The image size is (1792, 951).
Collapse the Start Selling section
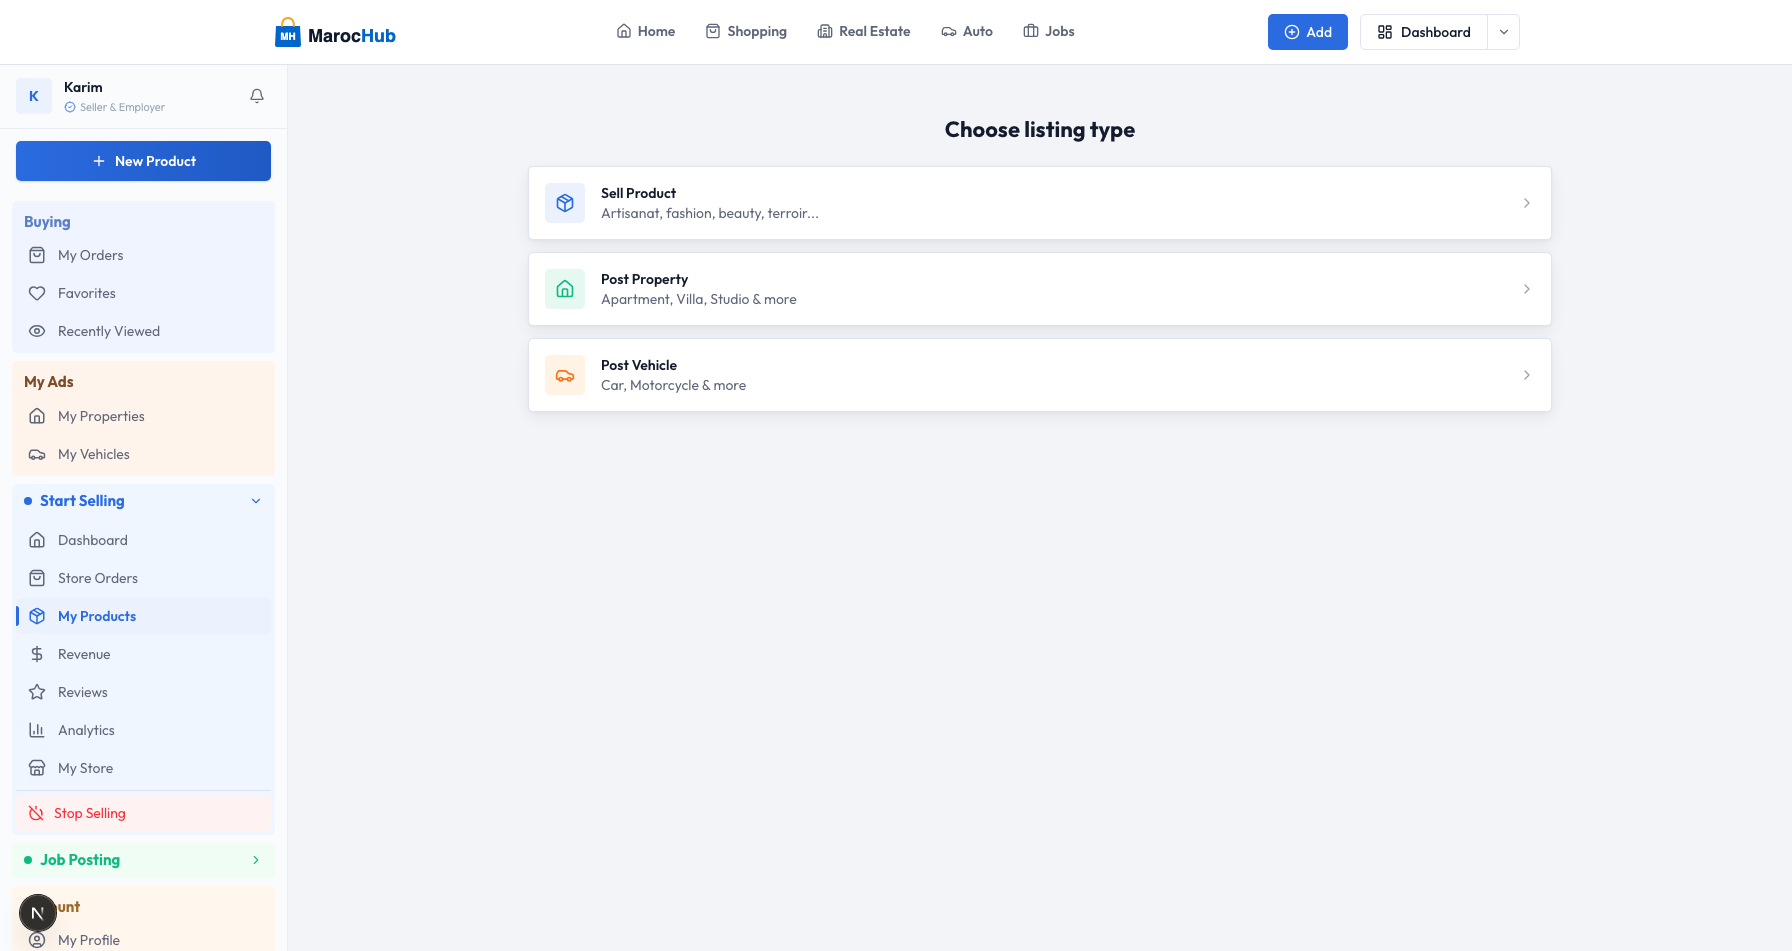pos(256,501)
